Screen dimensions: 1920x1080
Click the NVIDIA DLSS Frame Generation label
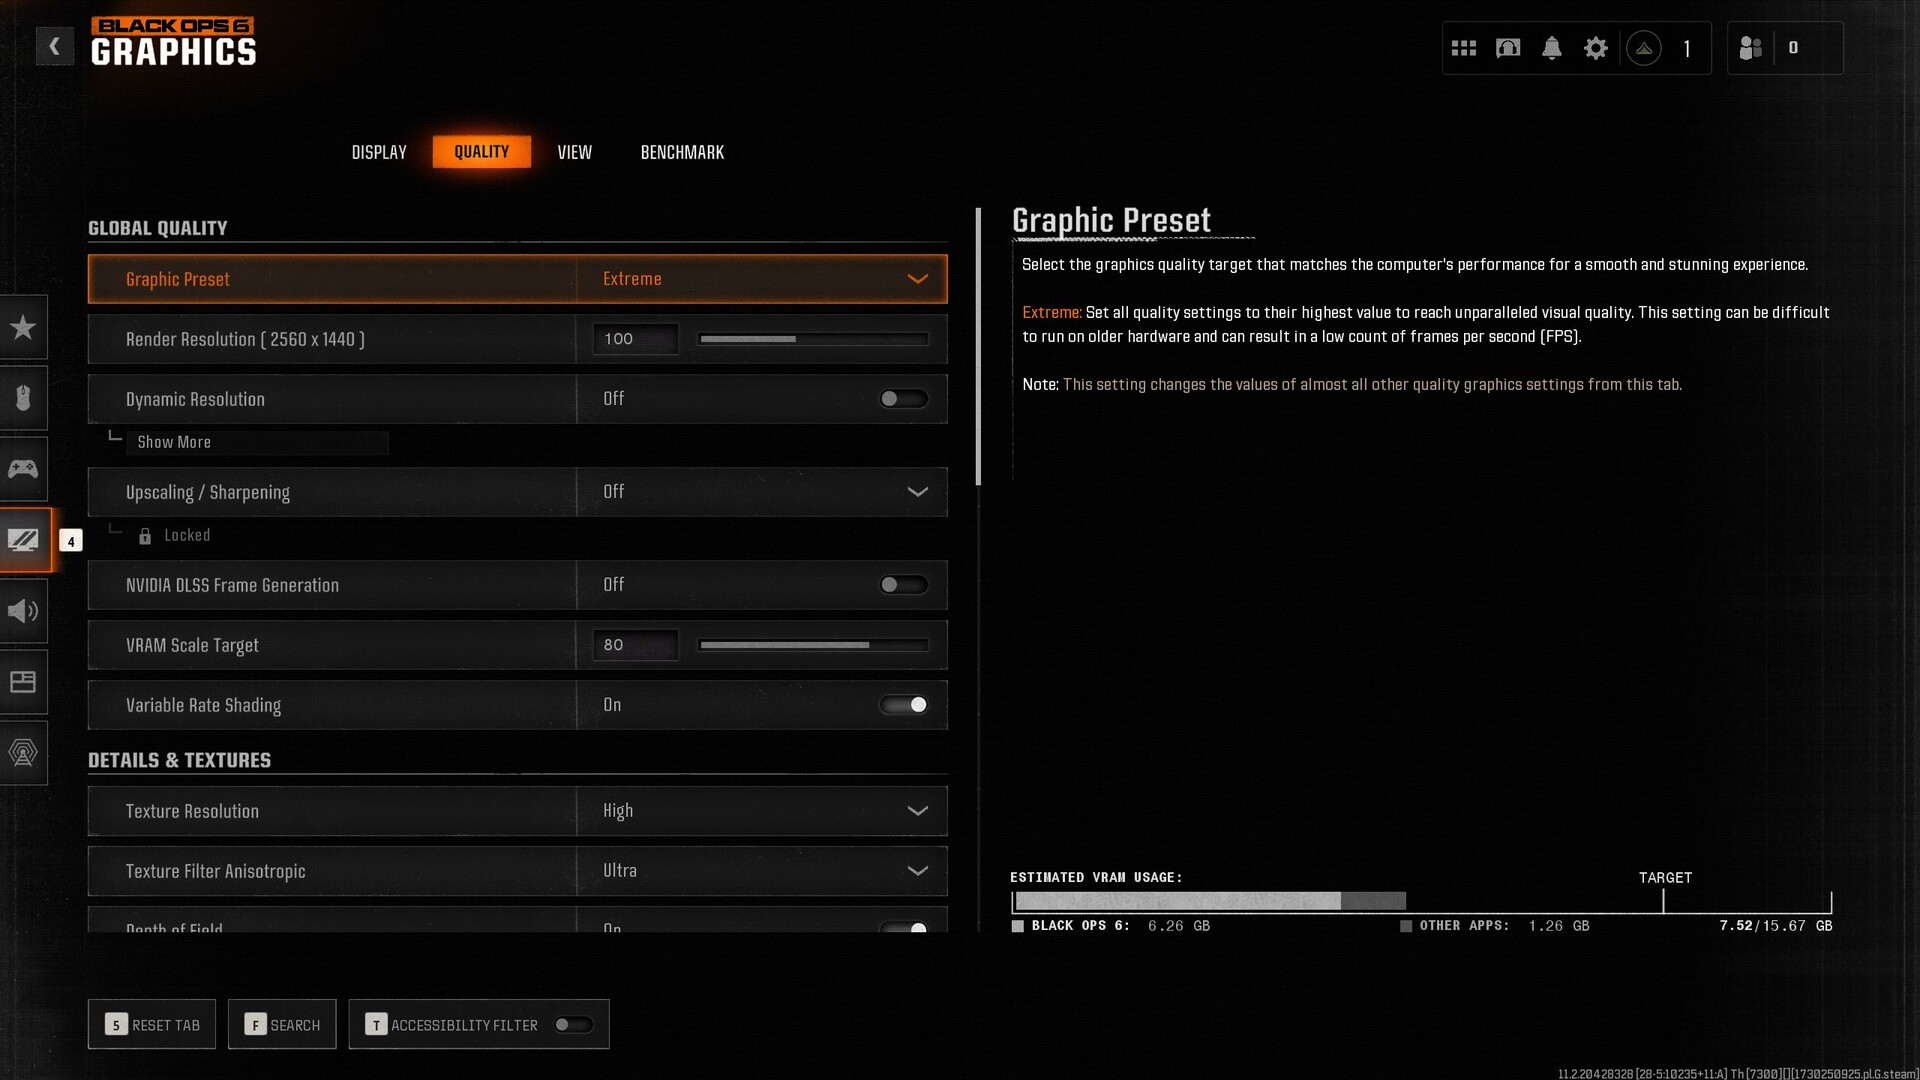coord(233,585)
